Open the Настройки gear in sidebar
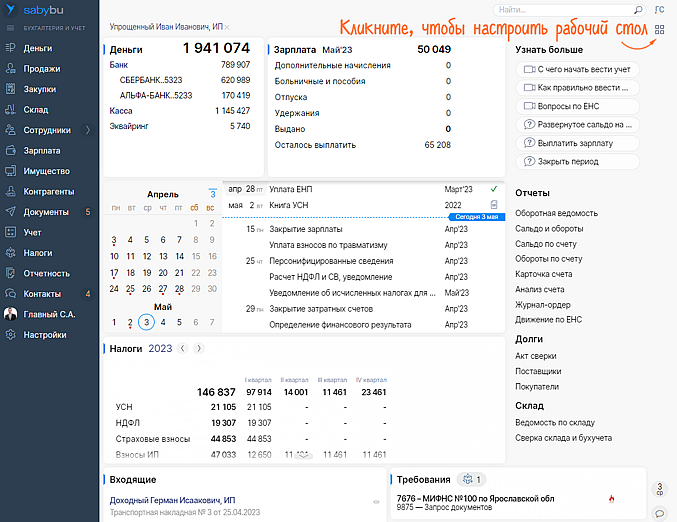This screenshot has height=522, width=677. [x=10, y=335]
